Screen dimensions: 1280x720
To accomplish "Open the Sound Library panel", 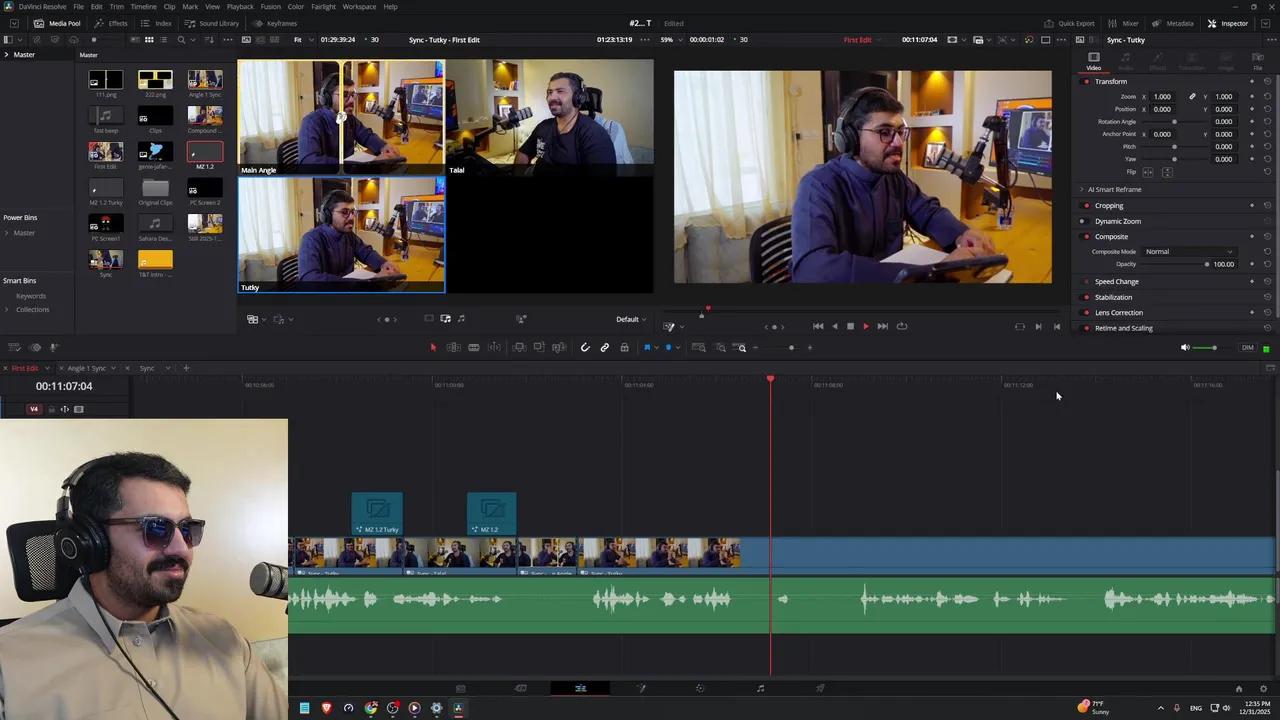I will pos(212,23).
